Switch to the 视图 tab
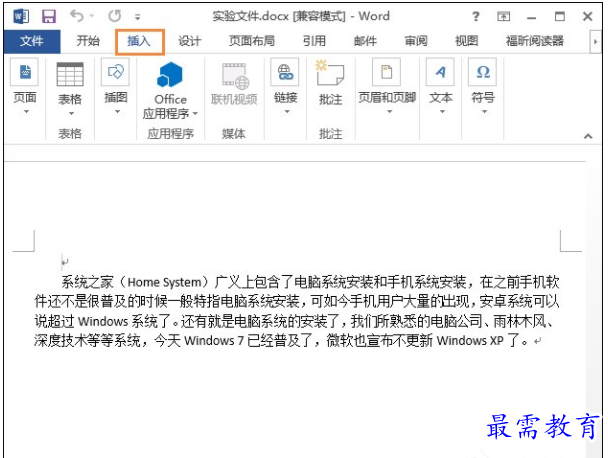Viewport: 608px width, 458px height. 466,41
